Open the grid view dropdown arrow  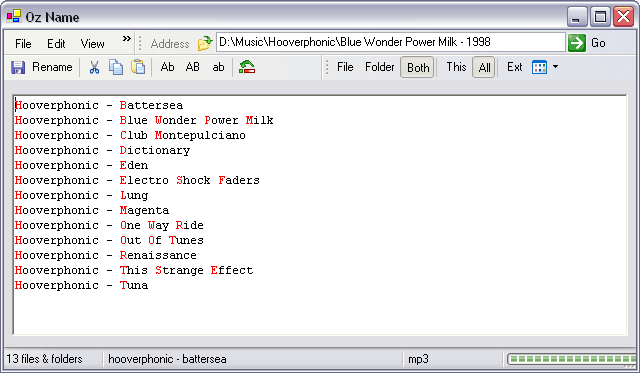click(556, 67)
